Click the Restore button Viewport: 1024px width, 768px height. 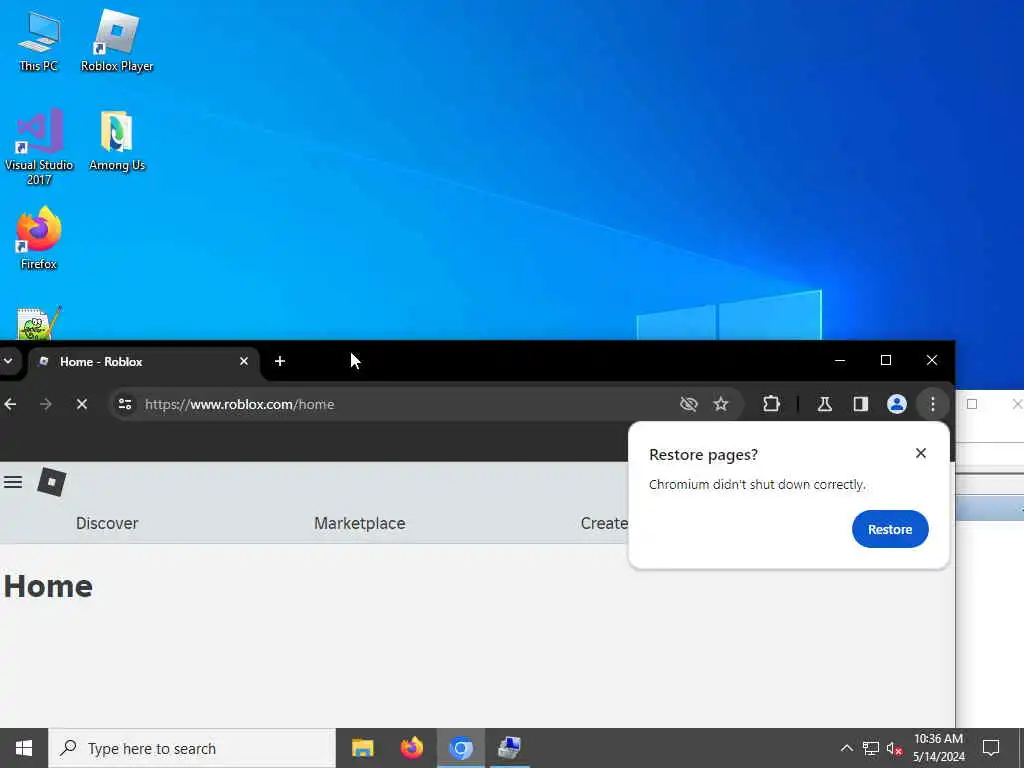click(890, 529)
